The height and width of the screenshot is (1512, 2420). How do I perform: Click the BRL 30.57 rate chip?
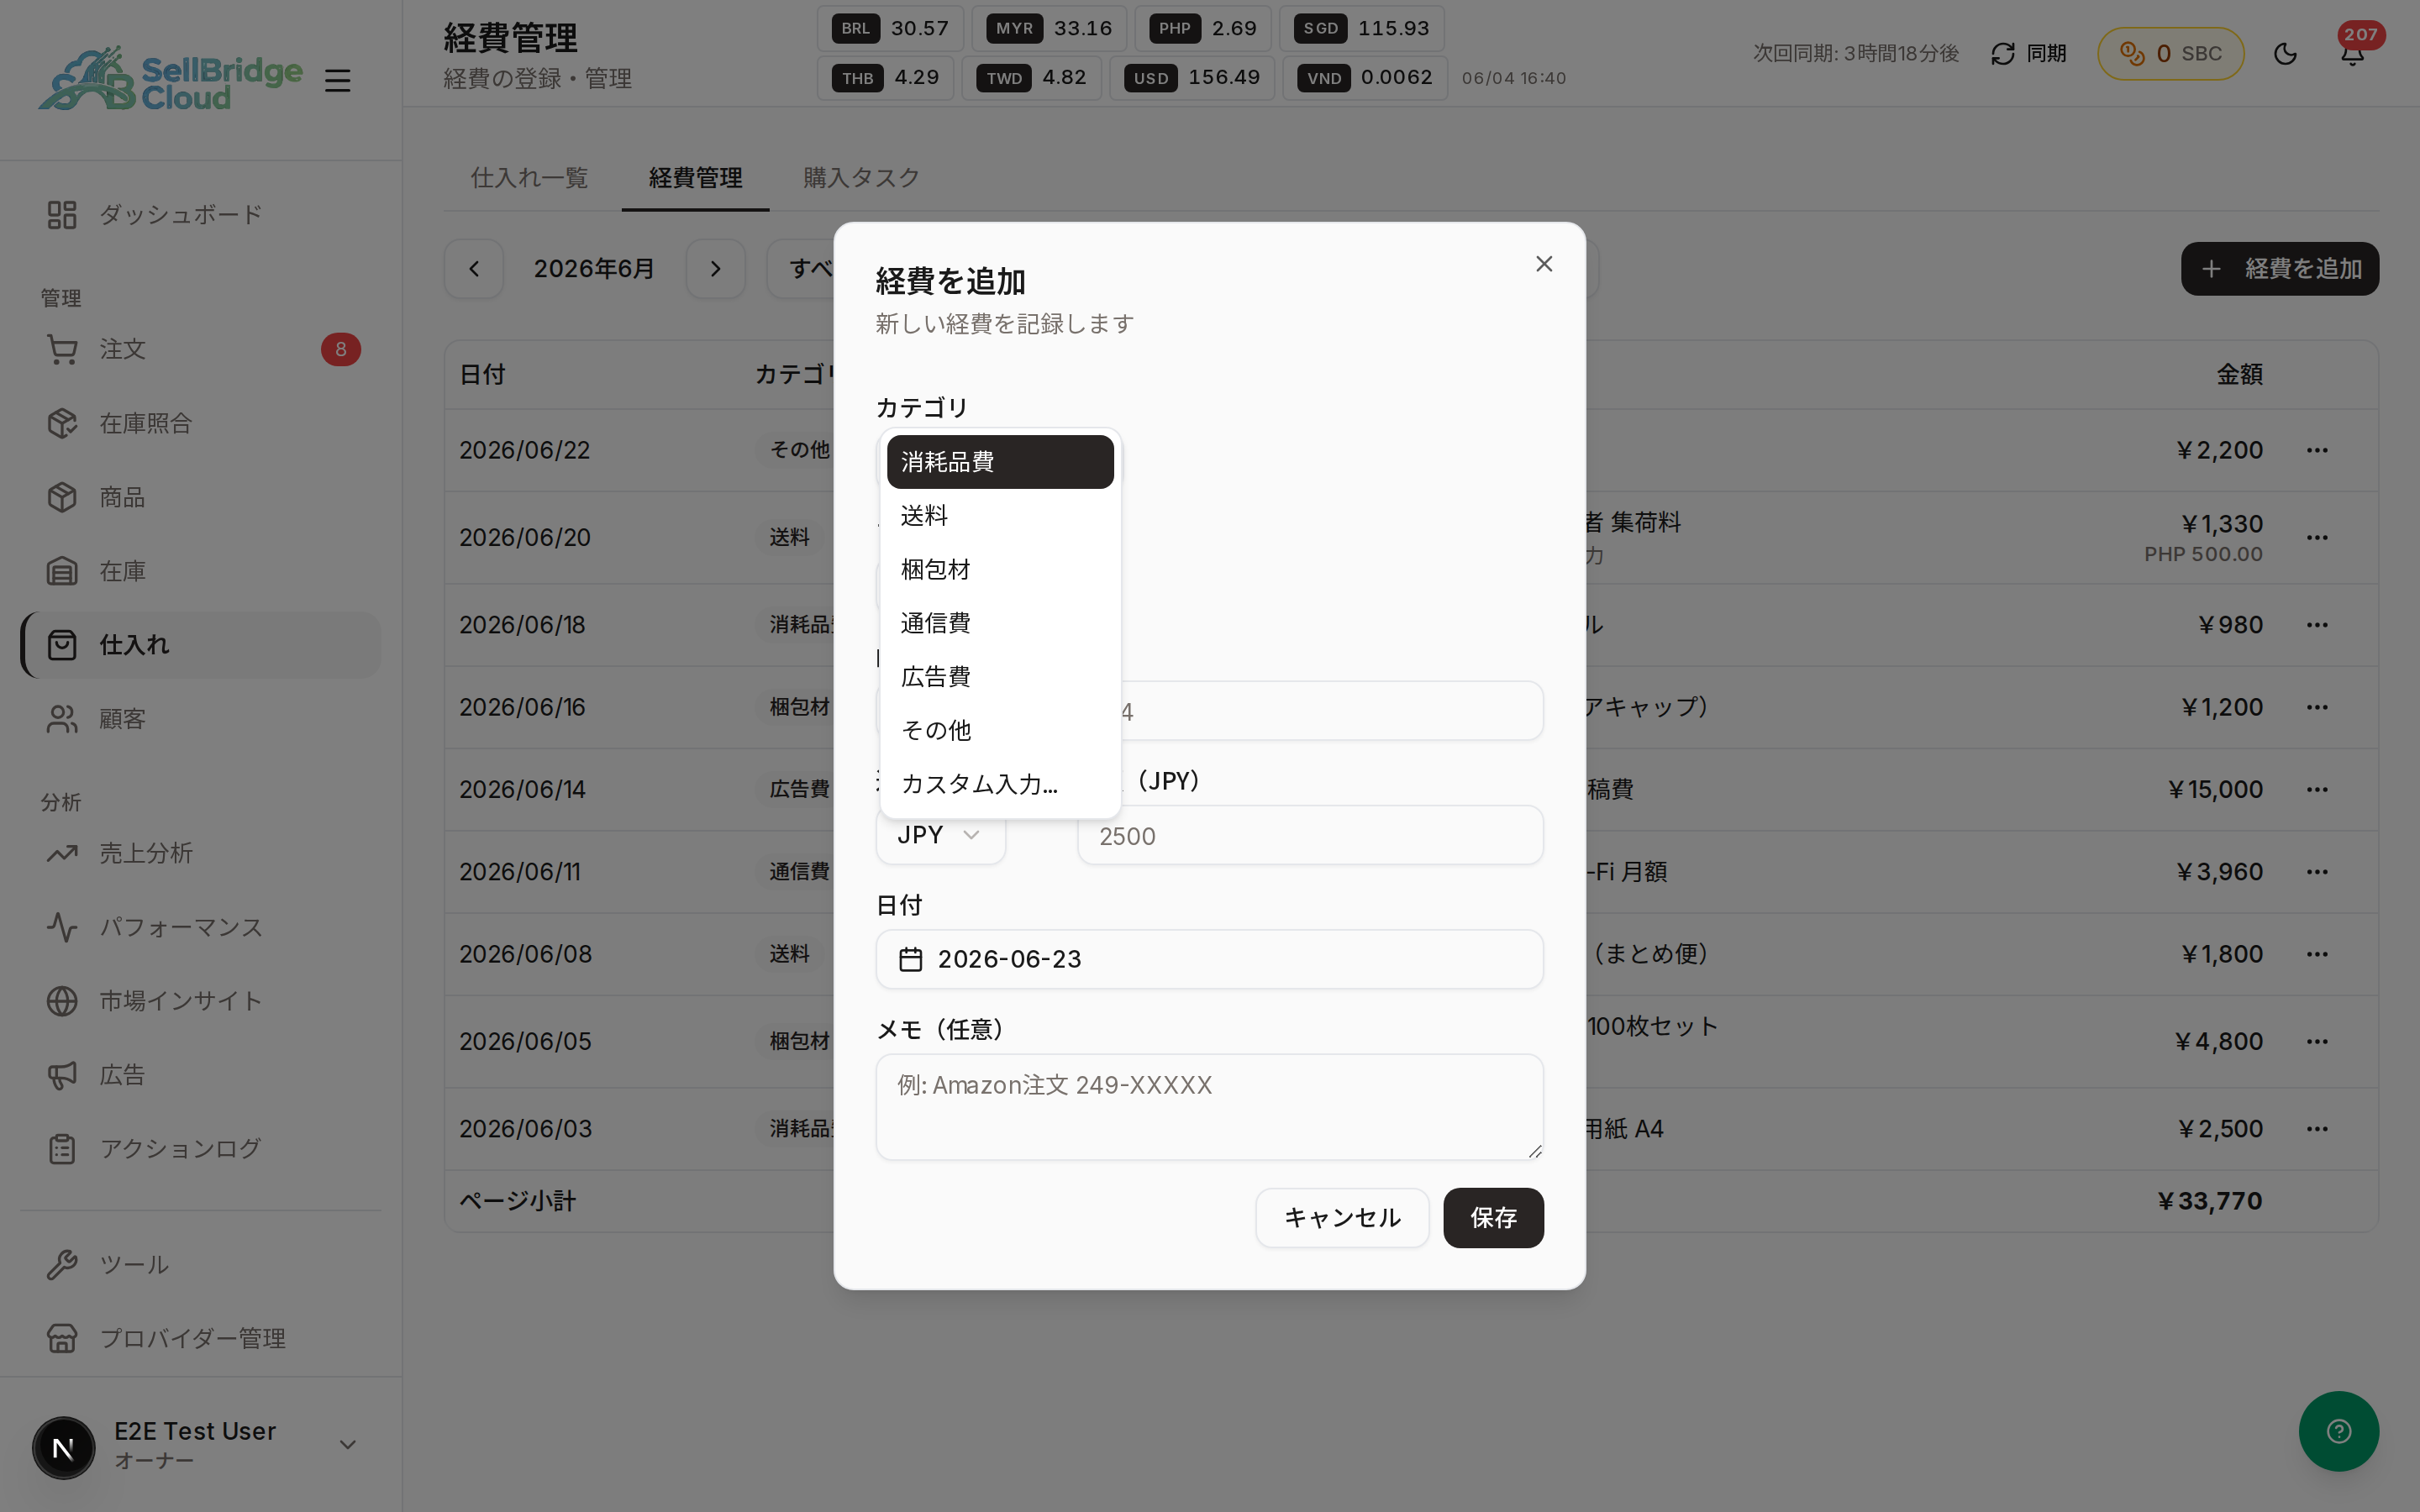890,29
